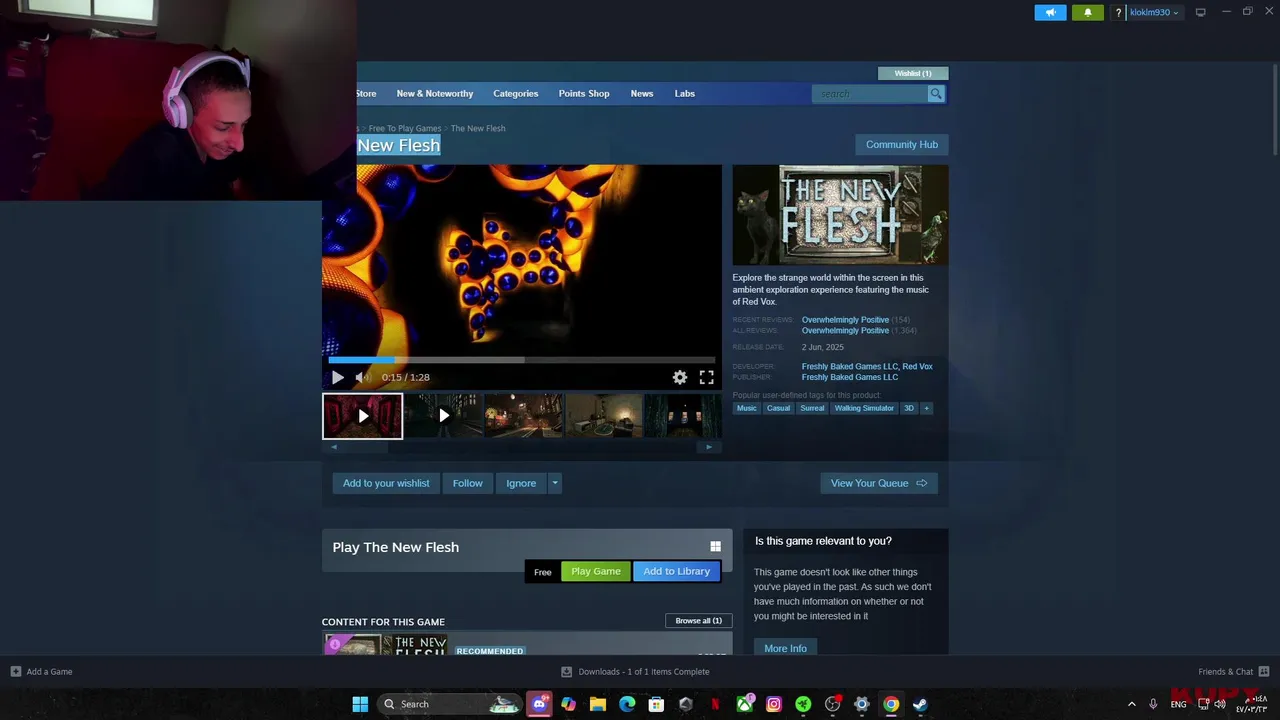Viewport: 1280px width, 720px height.
Task: Open Chrome from the taskbar
Action: pos(891,704)
